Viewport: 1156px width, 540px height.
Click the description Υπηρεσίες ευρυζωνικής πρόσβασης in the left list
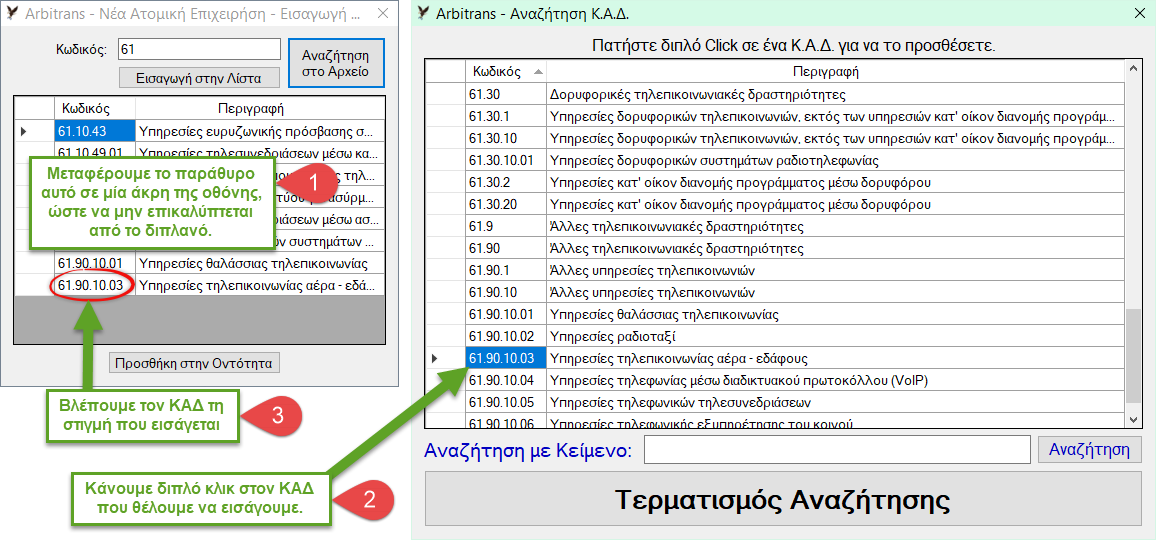[x=260, y=131]
